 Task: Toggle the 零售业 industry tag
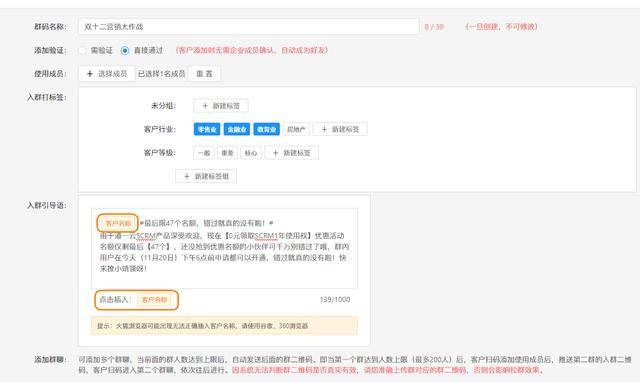point(207,129)
